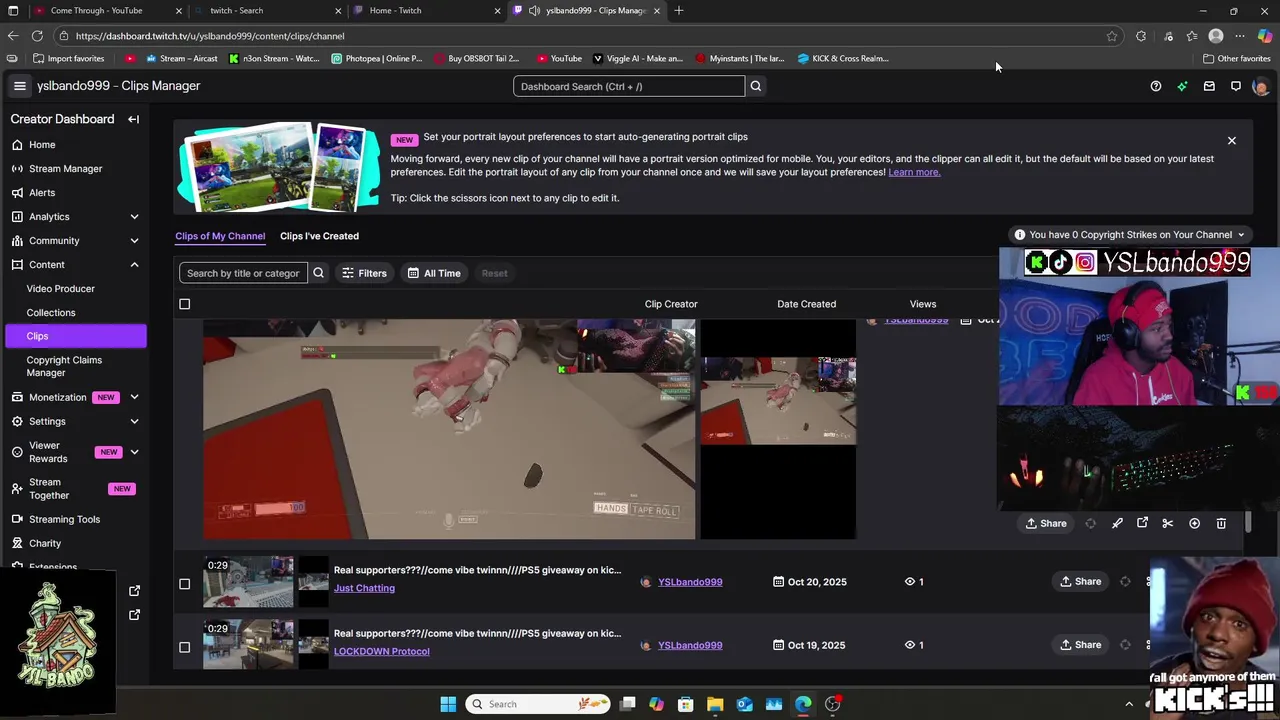Share the Oct 20, 2025 clip
Image resolution: width=1280 pixels, height=720 pixels.
tap(1081, 582)
